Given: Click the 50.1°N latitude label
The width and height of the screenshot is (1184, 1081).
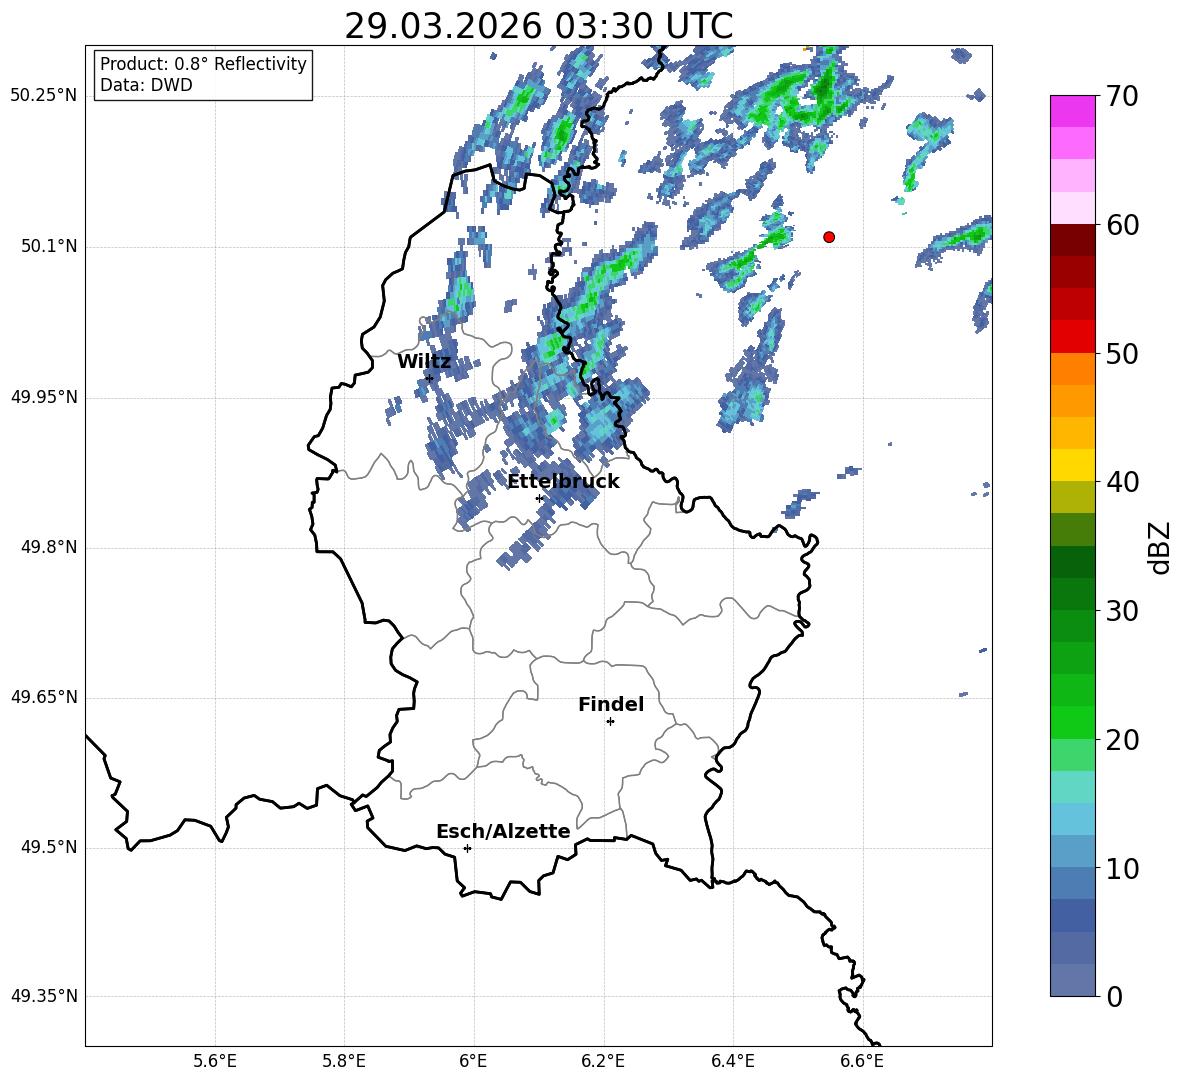Looking at the screenshot, I should click(x=48, y=247).
